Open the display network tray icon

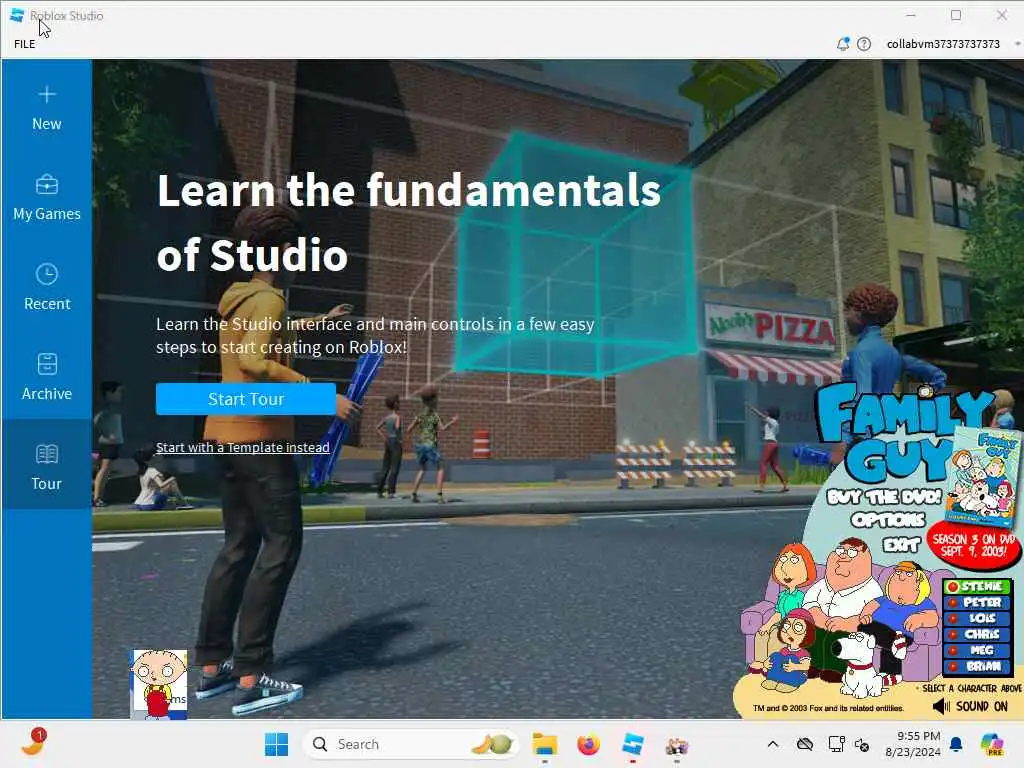(836, 744)
